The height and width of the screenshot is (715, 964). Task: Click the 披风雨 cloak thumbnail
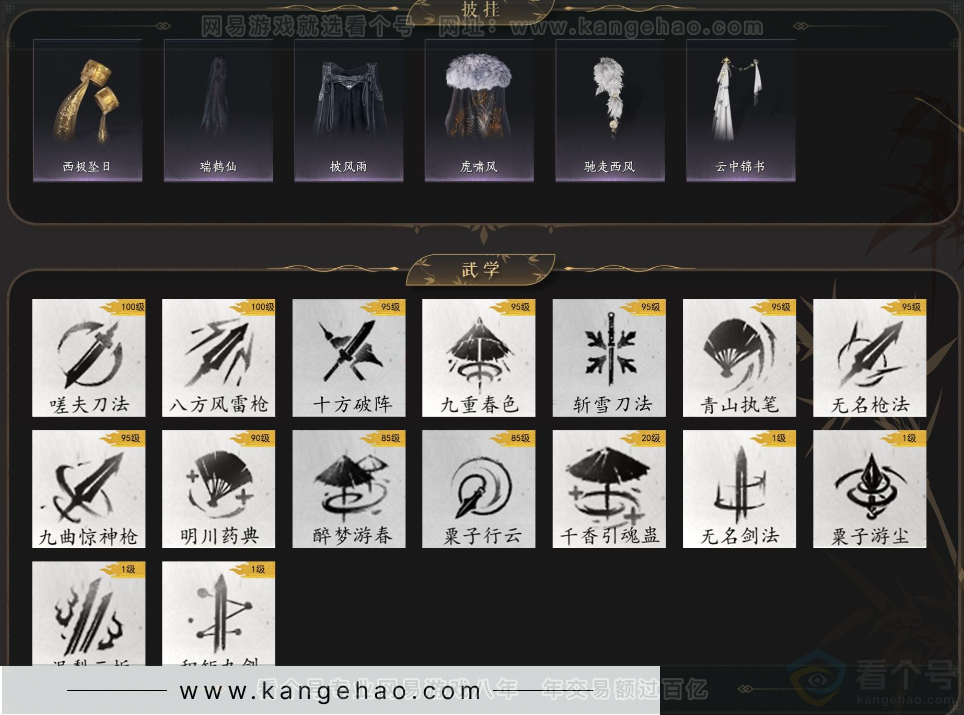348,110
